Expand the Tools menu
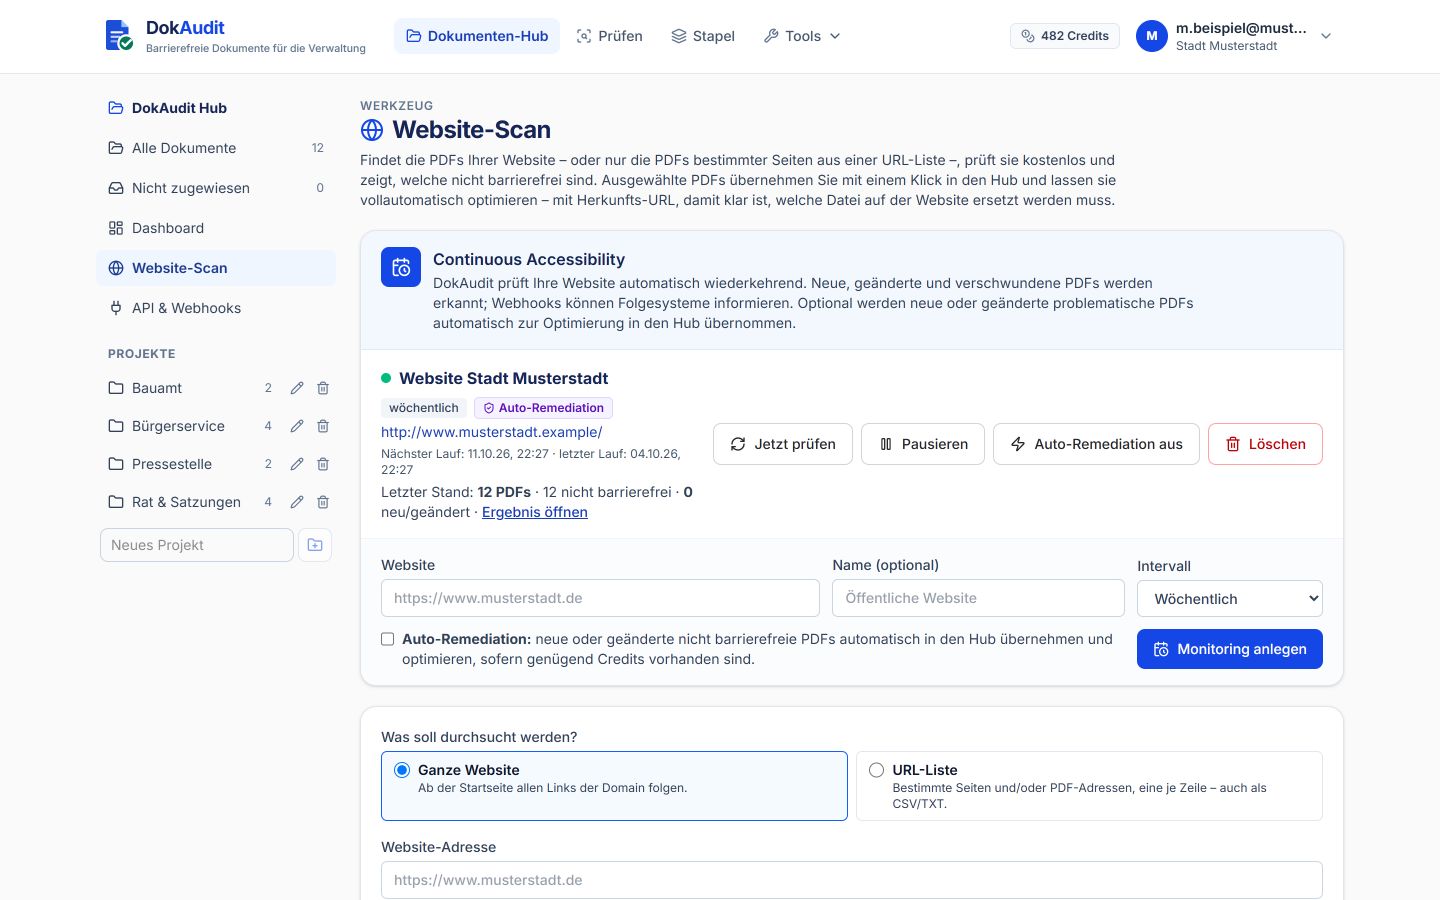Screen dimensions: 1440x900 pyautogui.click(x=802, y=36)
